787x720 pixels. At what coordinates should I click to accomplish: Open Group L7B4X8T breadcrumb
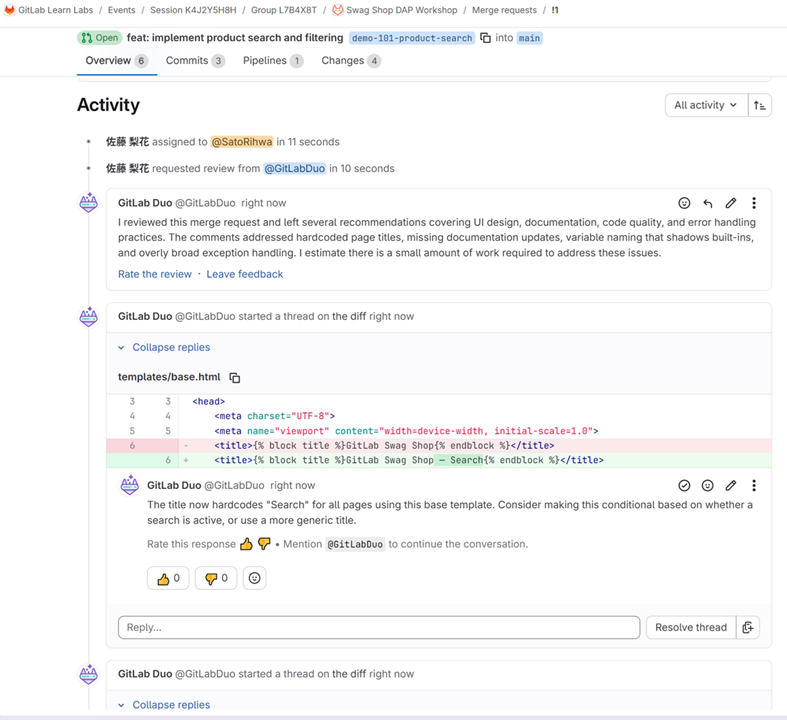coord(284,10)
